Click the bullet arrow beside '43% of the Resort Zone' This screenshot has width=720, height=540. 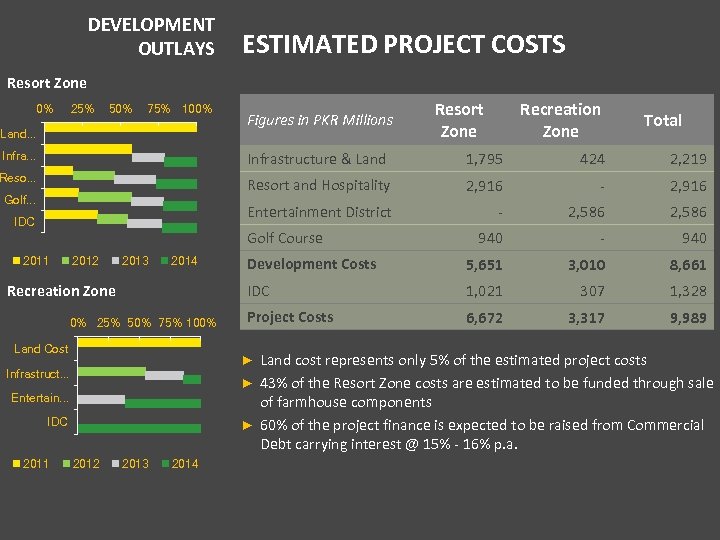248,383
